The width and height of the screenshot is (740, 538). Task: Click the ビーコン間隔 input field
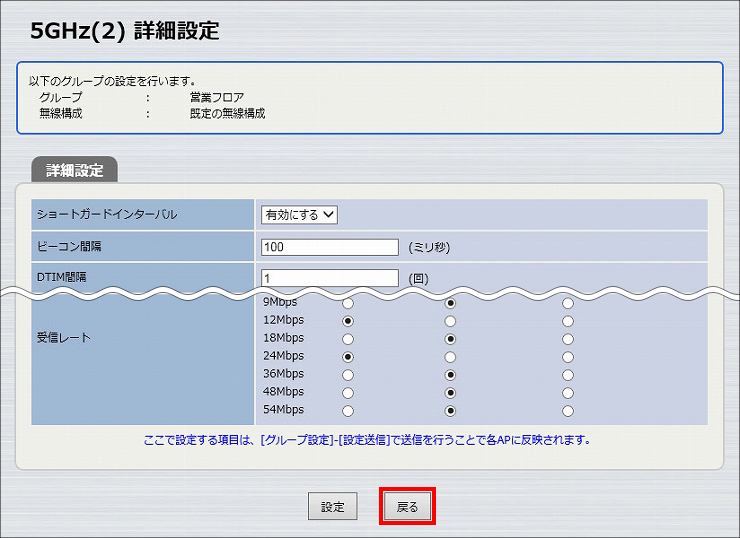coord(330,247)
